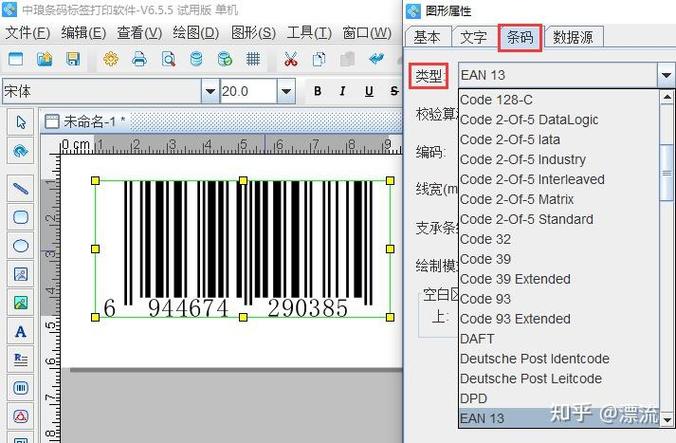
Task: Click the cut scissors icon
Action: click(x=291, y=59)
